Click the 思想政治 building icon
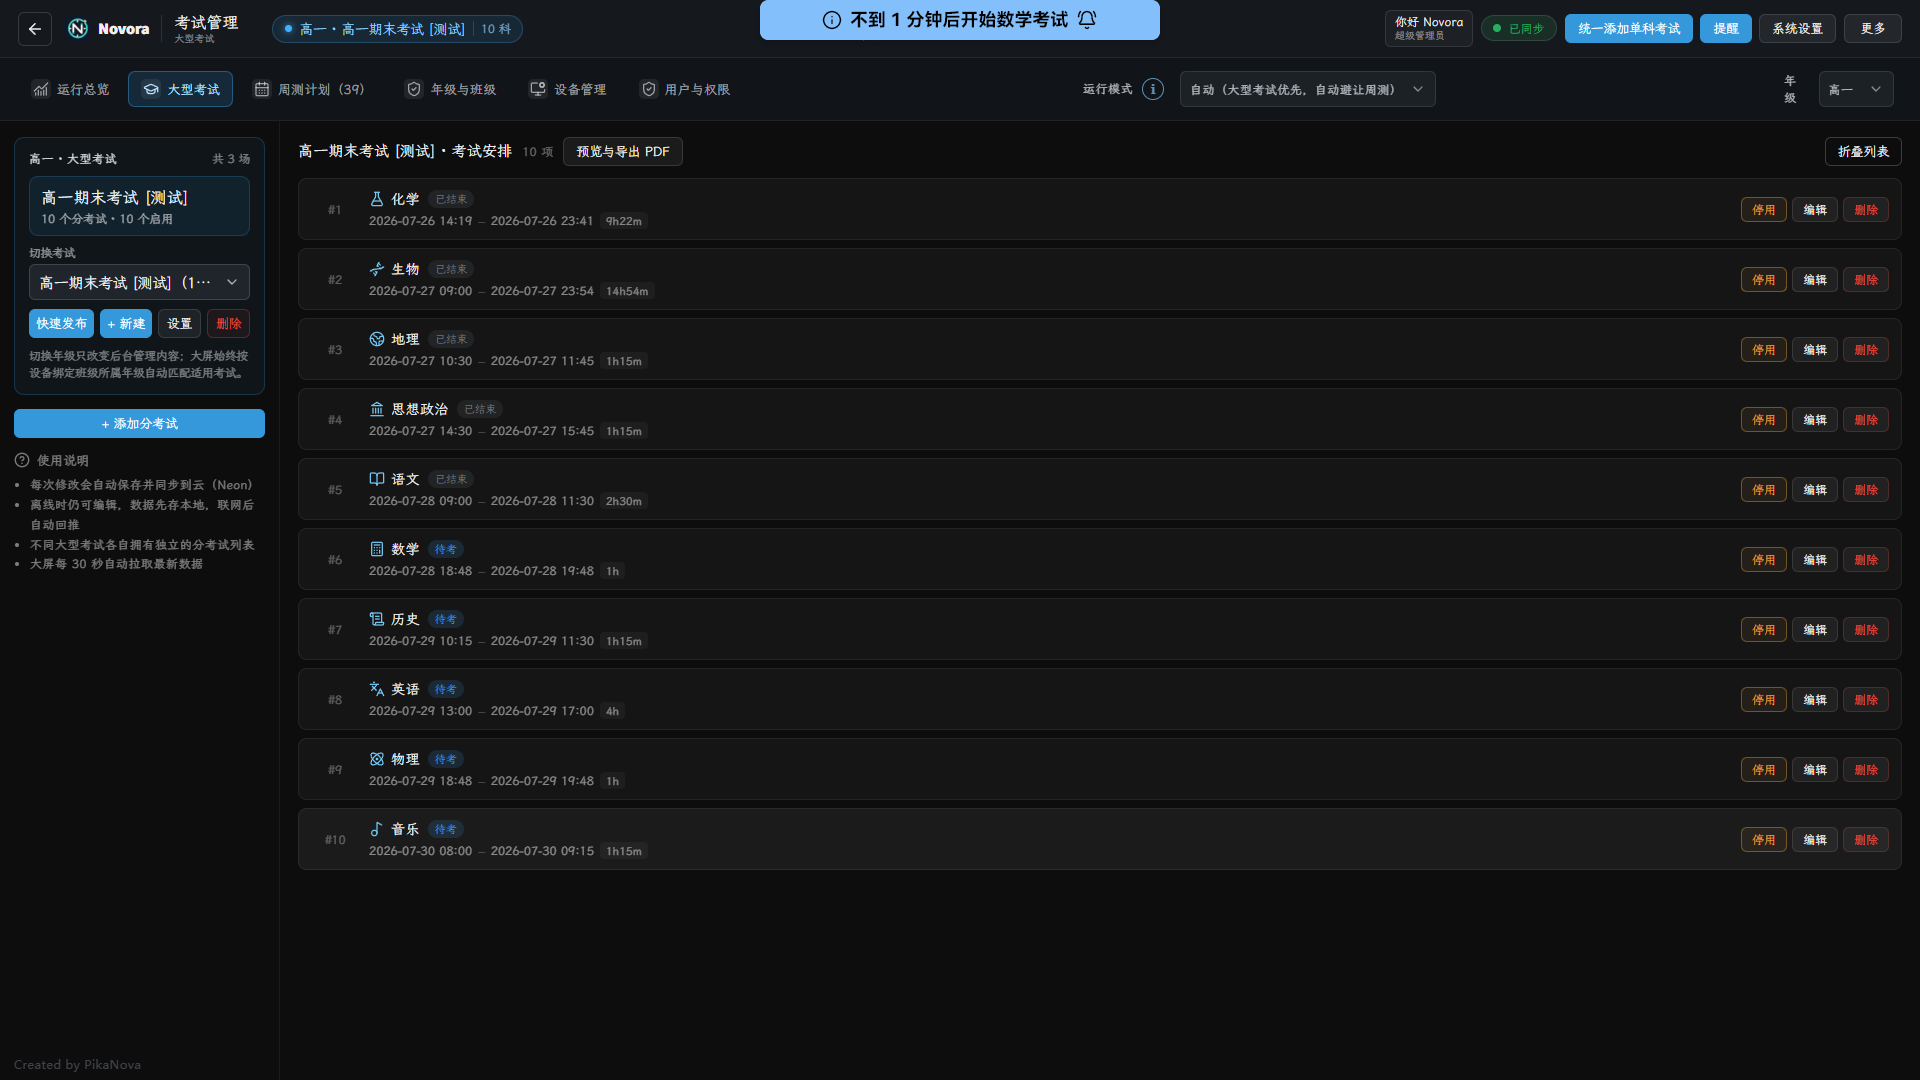 pyautogui.click(x=377, y=409)
